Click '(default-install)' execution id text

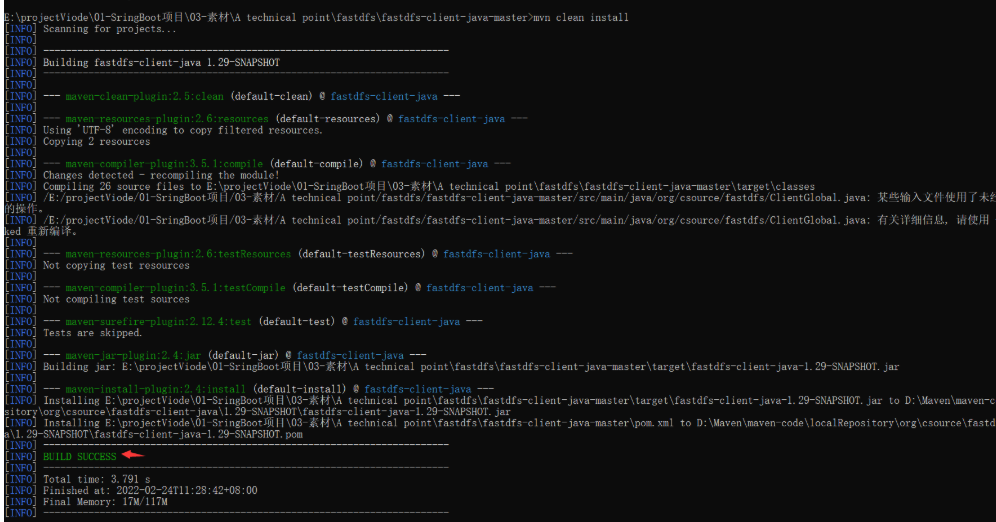click(299, 389)
